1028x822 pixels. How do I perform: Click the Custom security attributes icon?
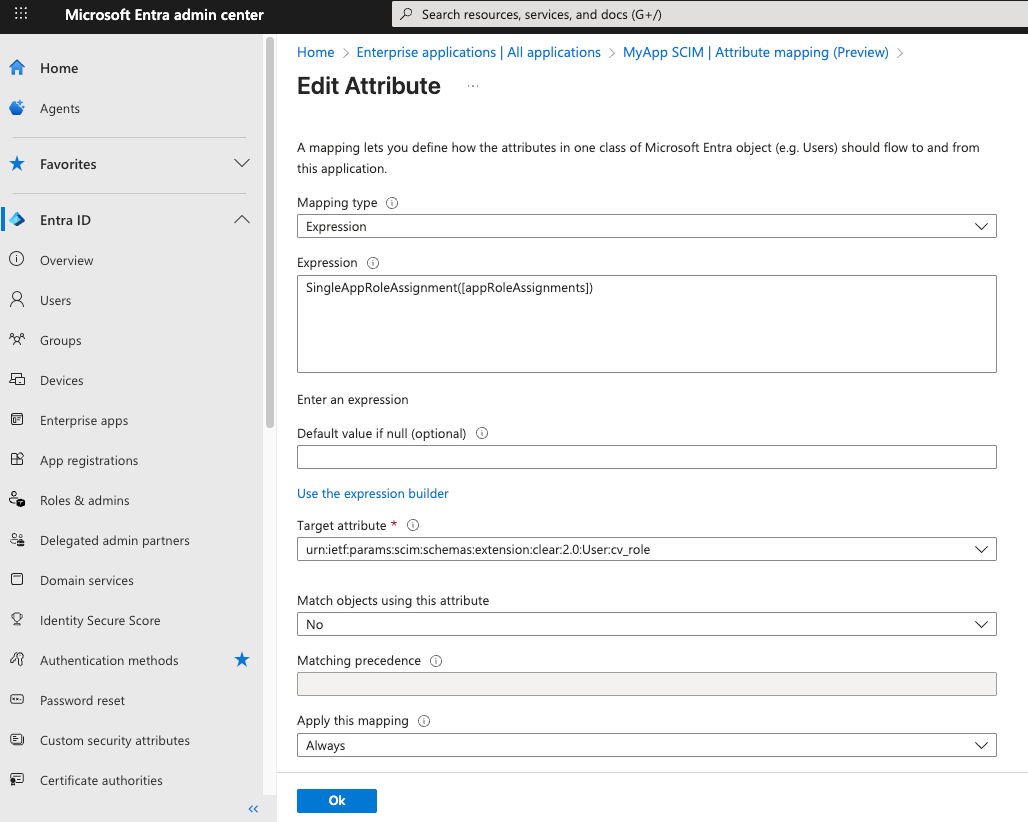(x=17, y=739)
